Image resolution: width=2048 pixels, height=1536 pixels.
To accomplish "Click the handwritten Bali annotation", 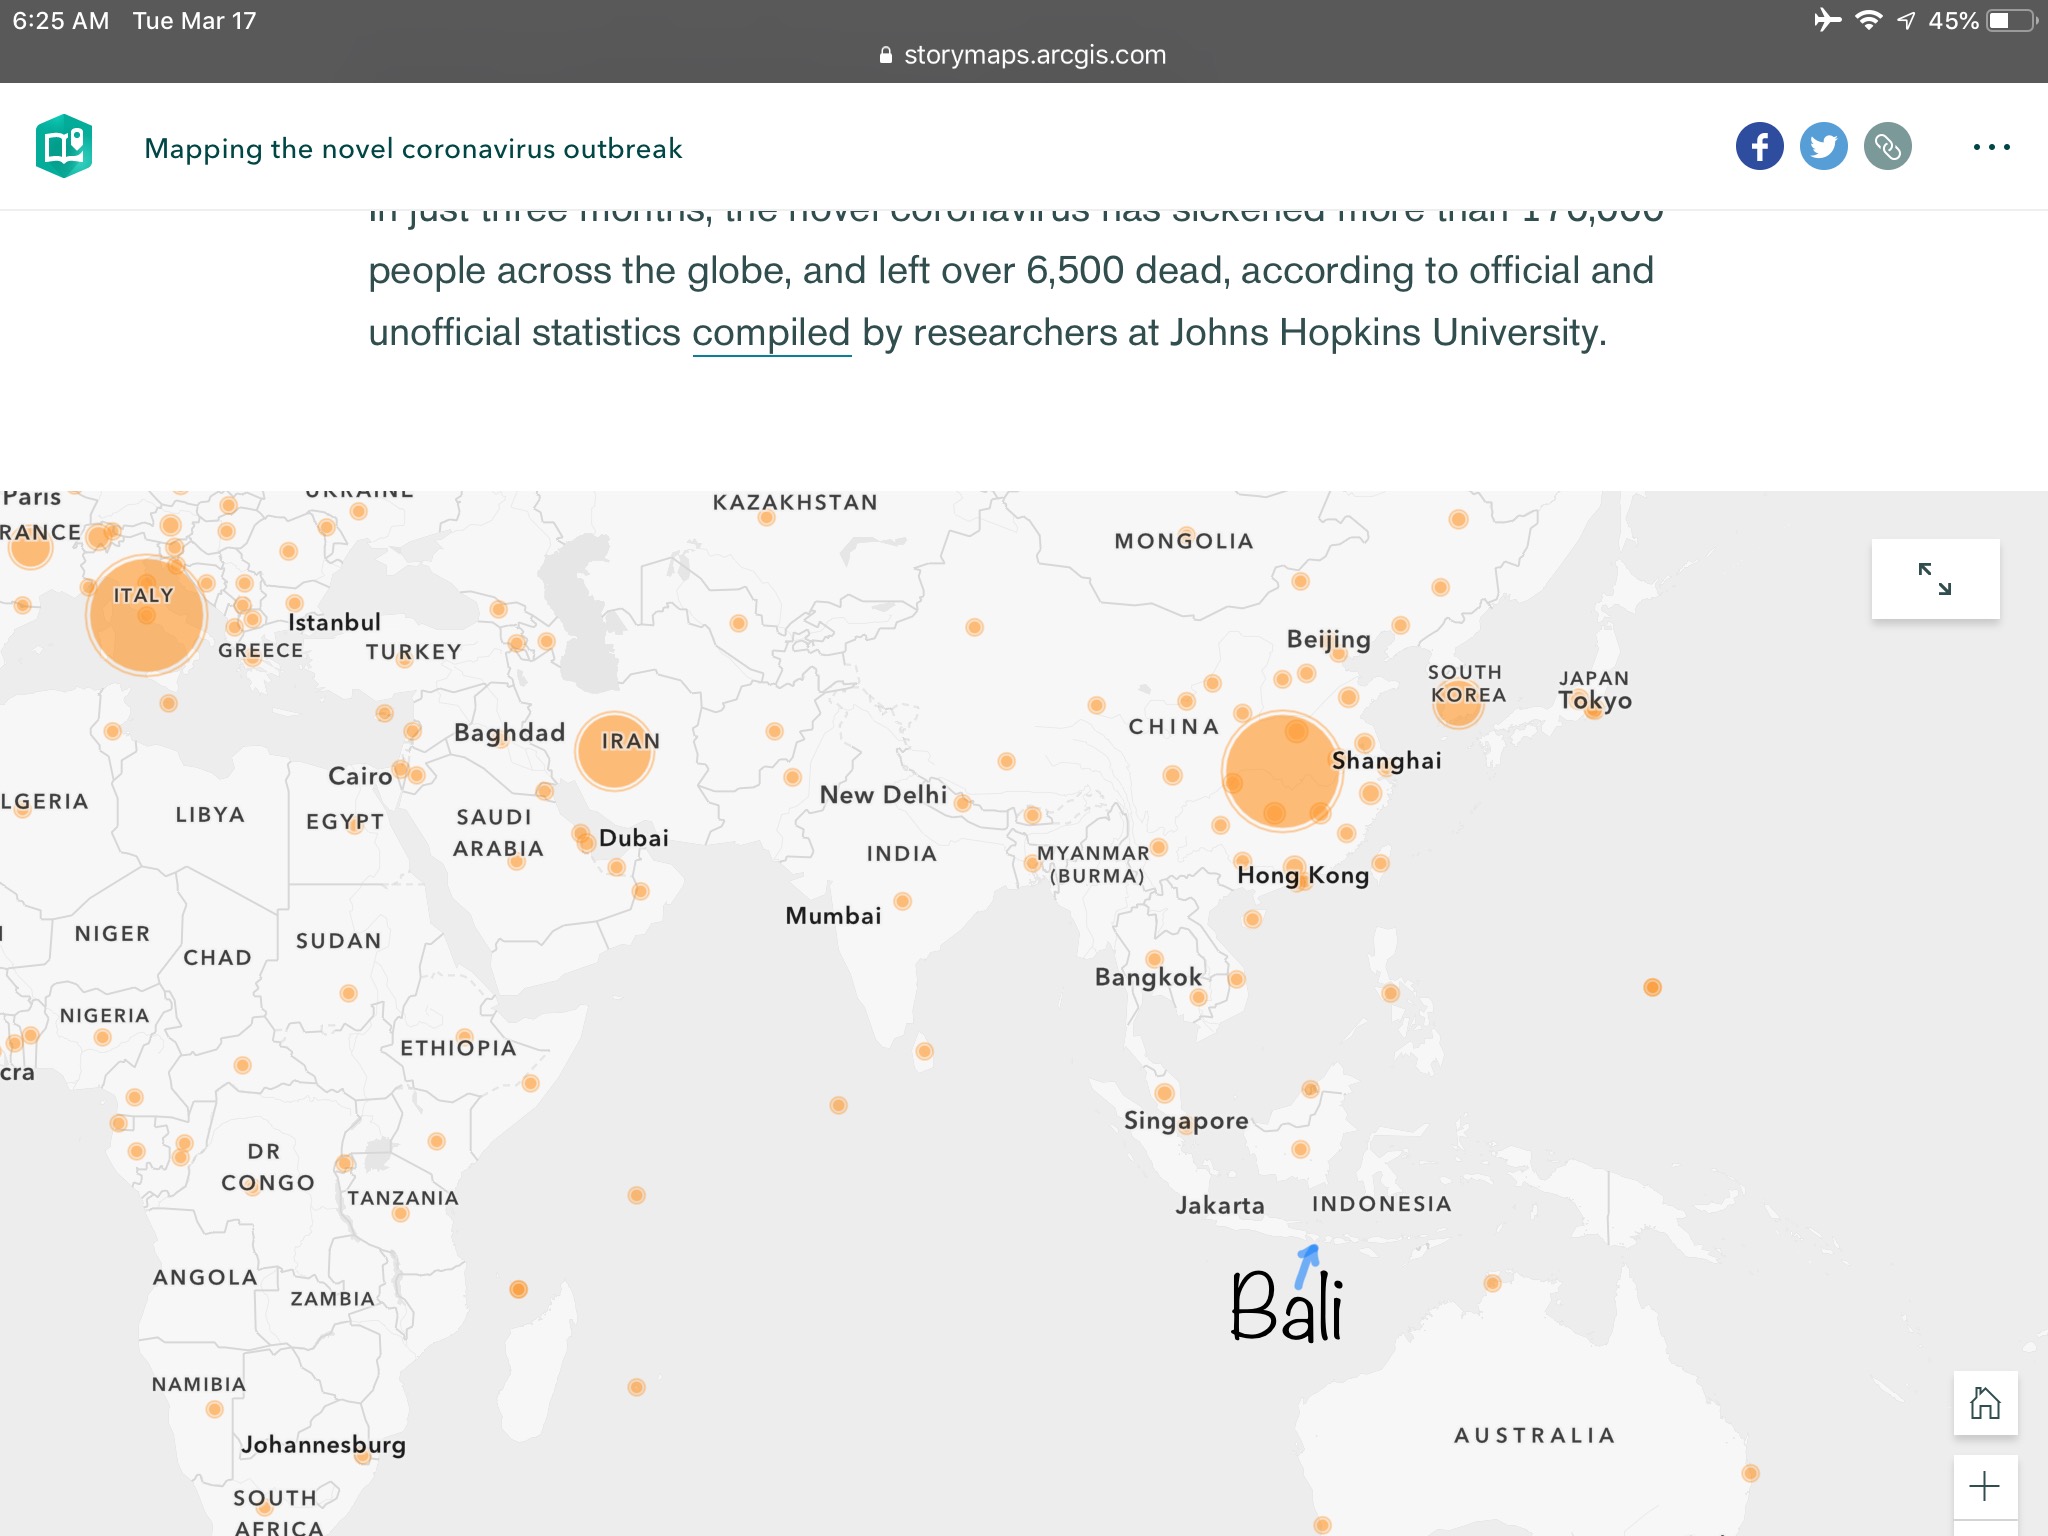I will pos(1286,1305).
